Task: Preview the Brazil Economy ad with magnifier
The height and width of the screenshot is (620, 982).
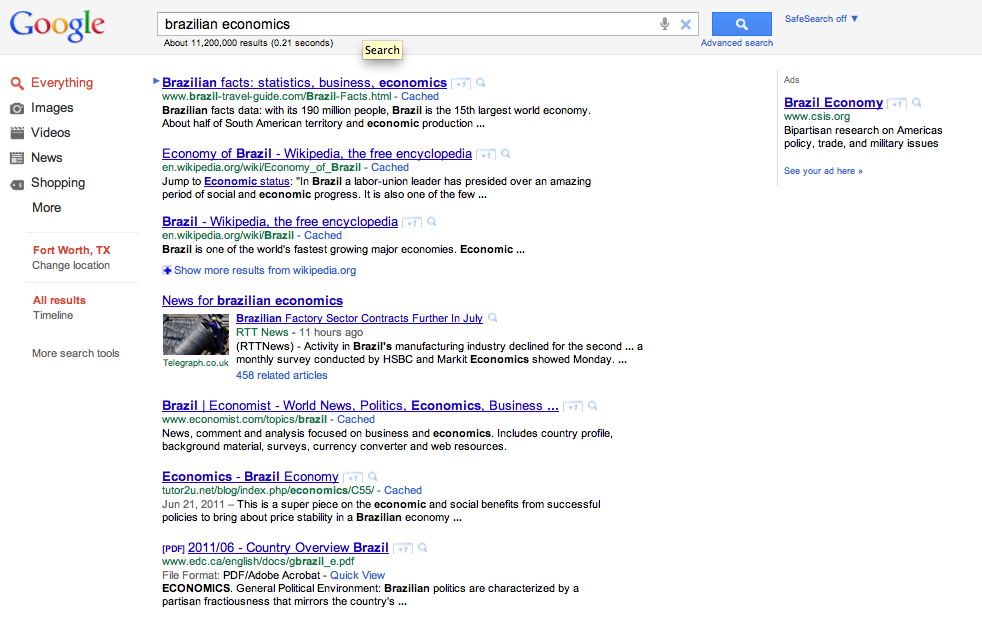Action: (917, 103)
